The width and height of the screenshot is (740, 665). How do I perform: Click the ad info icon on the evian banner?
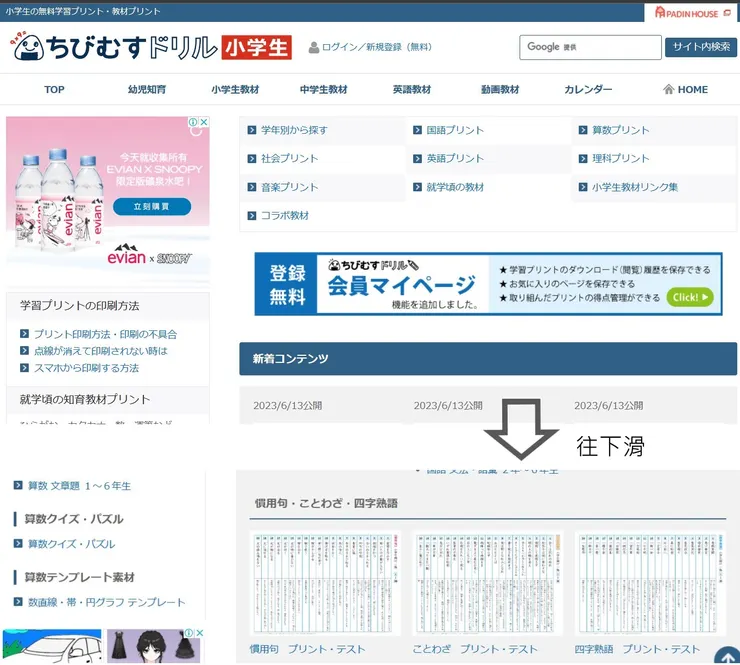[193, 122]
